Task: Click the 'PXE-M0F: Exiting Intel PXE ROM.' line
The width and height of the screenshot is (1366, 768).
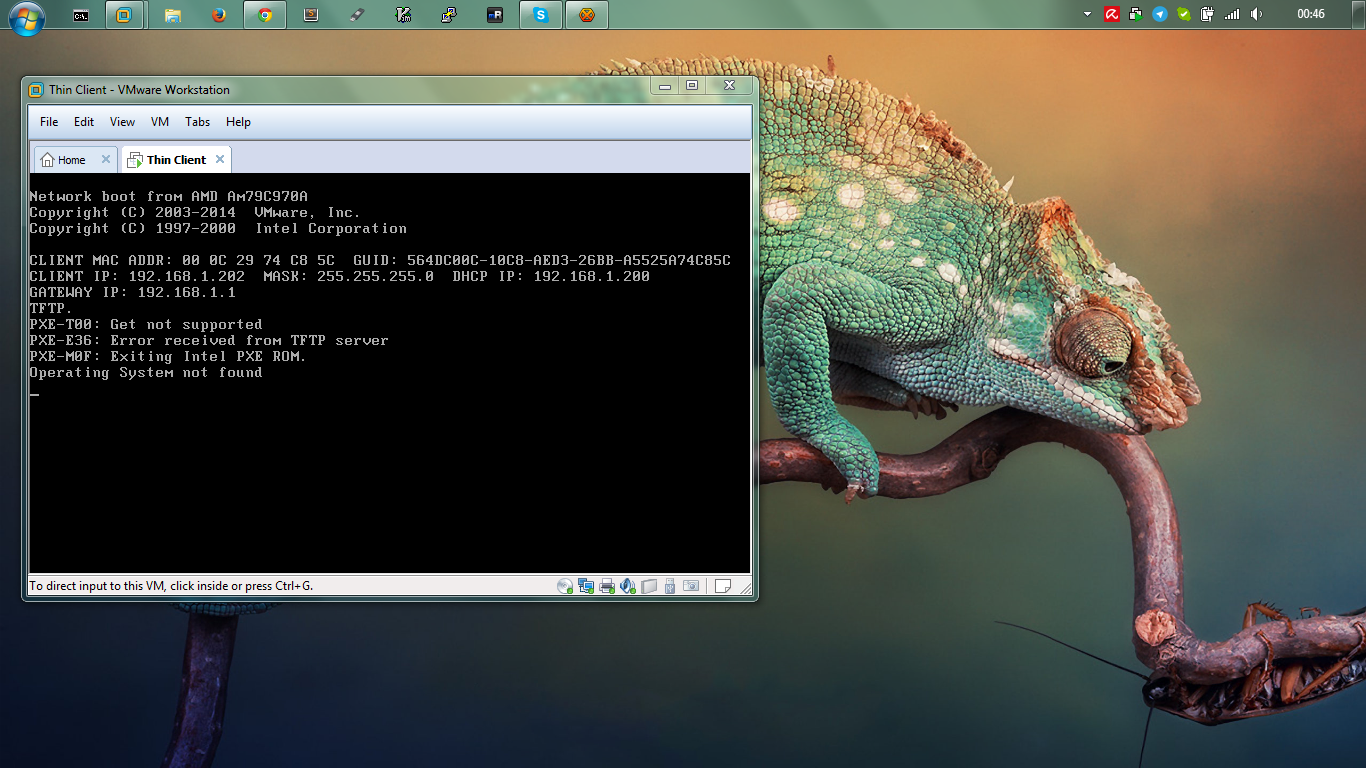Action: tap(168, 357)
